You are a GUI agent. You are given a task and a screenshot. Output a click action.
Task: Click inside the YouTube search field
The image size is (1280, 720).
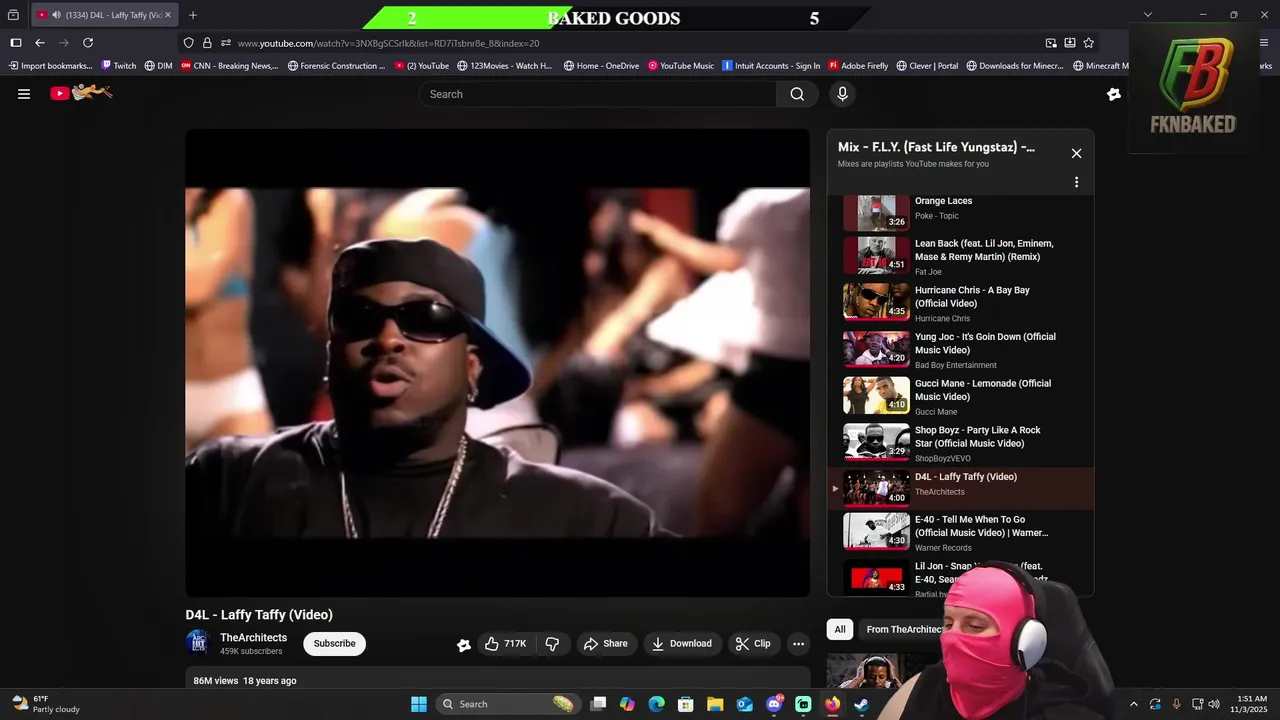pos(598,94)
